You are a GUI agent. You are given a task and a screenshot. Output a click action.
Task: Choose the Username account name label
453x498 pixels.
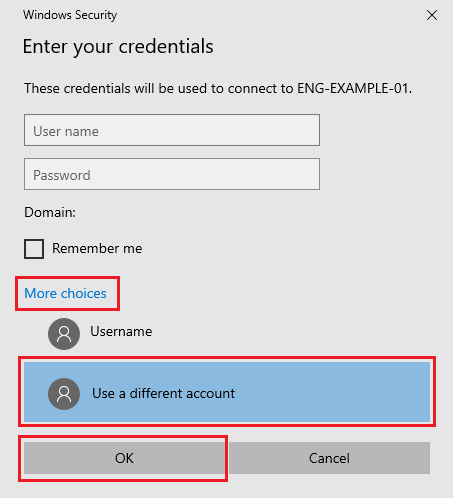point(121,331)
